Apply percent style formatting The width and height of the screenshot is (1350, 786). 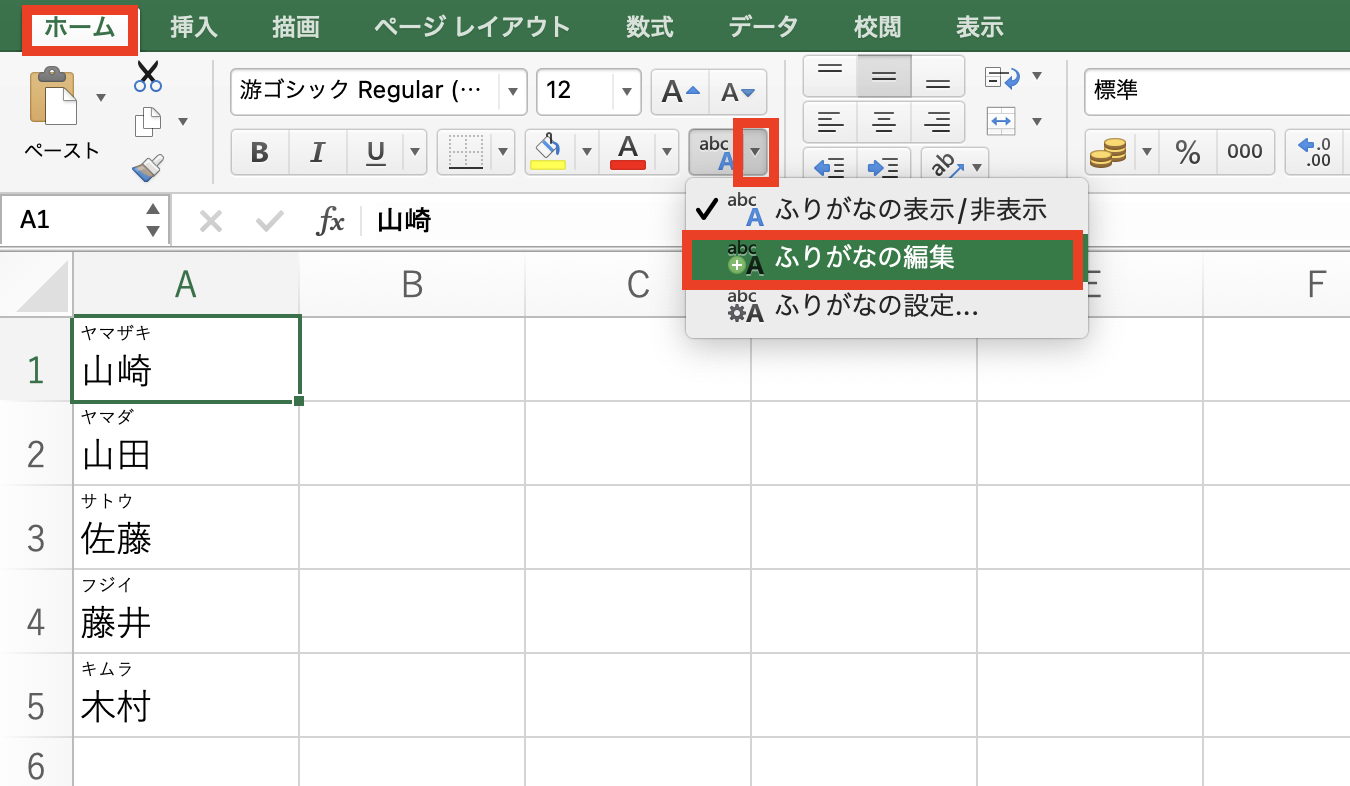(1187, 152)
